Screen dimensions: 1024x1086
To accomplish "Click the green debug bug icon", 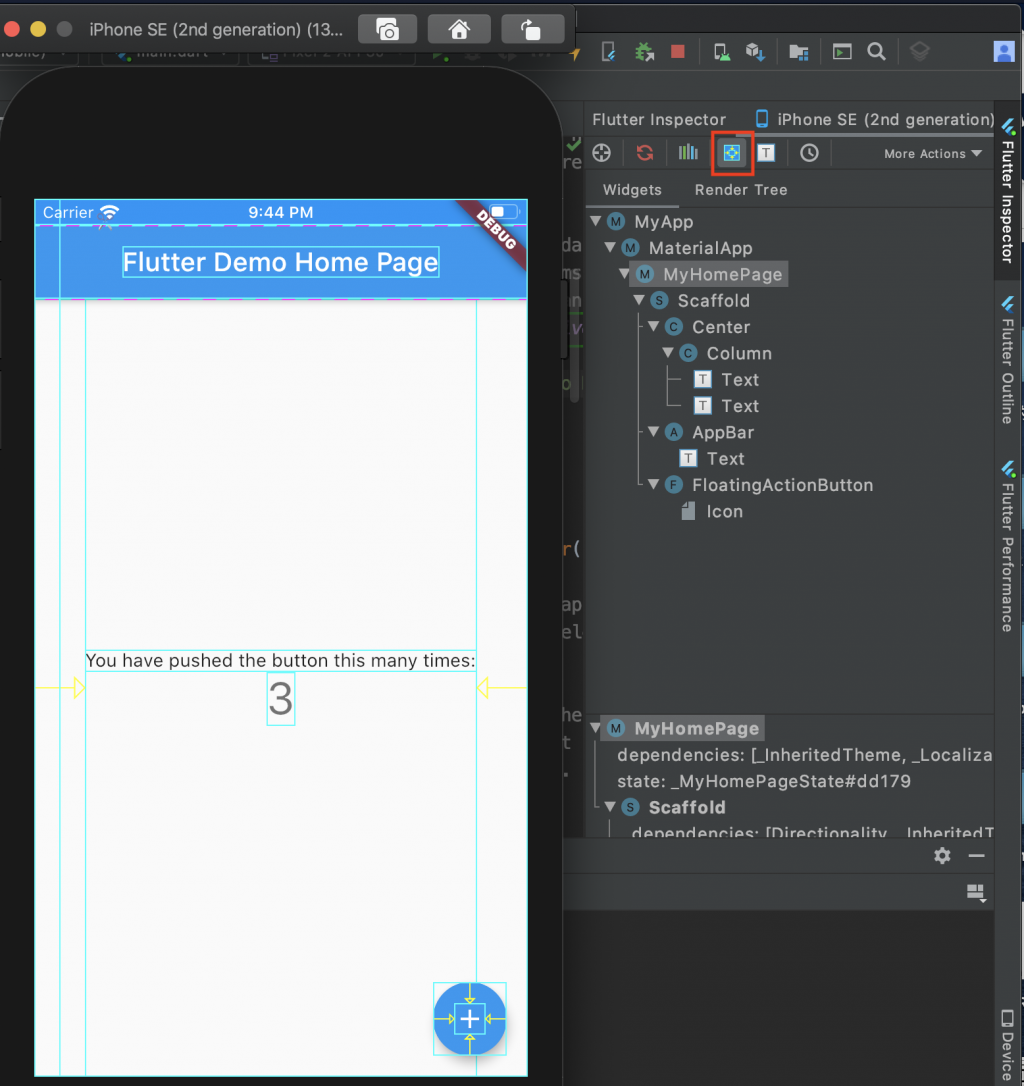I will tap(644, 52).
